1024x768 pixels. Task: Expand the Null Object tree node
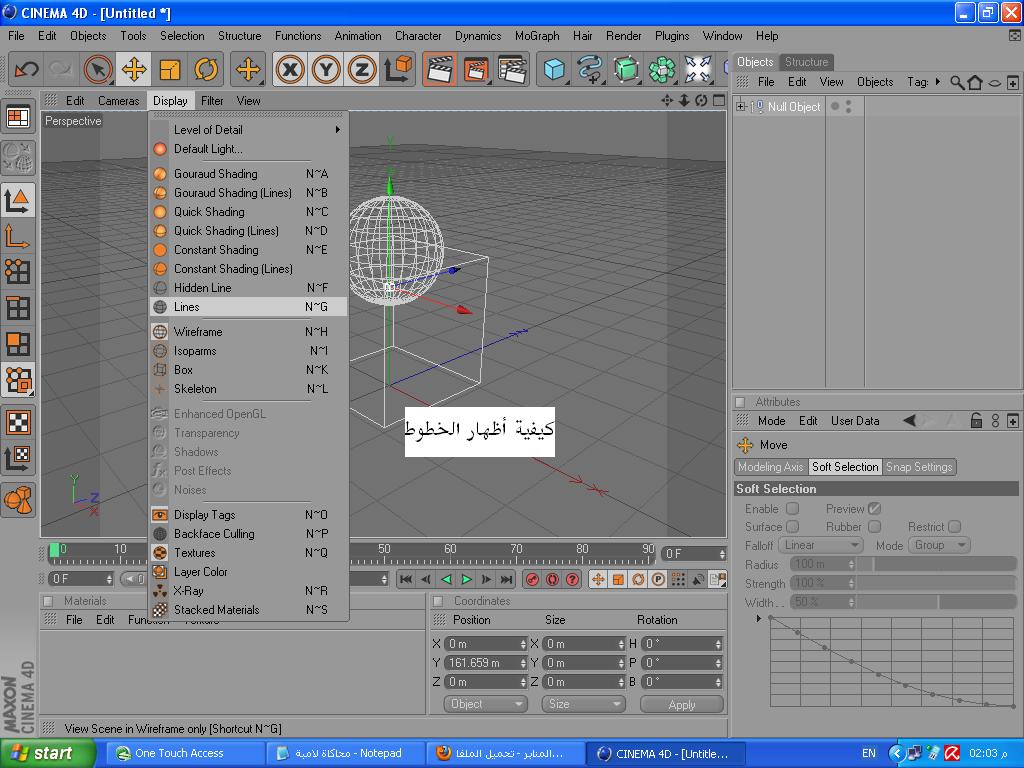[741, 106]
